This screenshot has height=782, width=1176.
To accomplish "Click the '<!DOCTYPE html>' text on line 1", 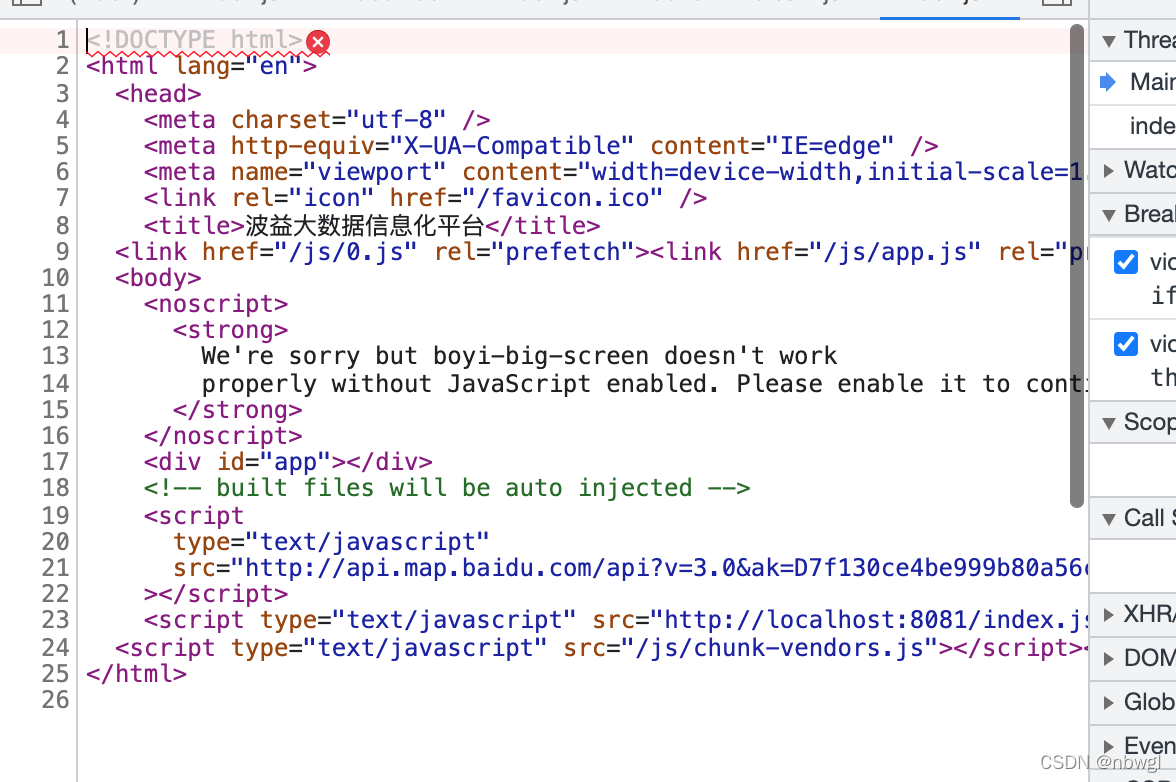I will (x=194, y=40).
